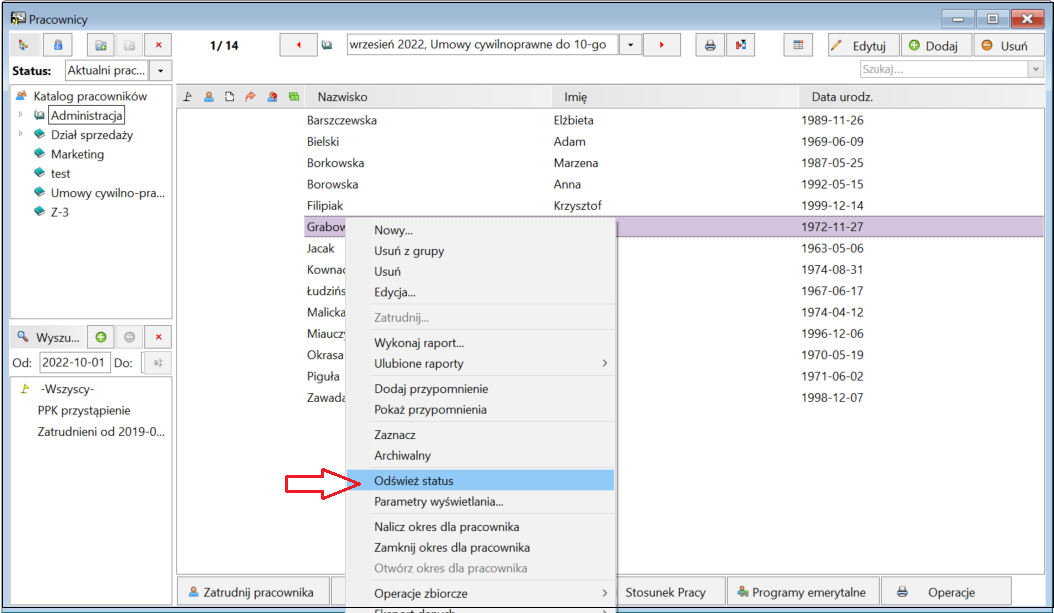Select the Z-3 tree item
This screenshot has height=613, width=1054.
coord(60,212)
